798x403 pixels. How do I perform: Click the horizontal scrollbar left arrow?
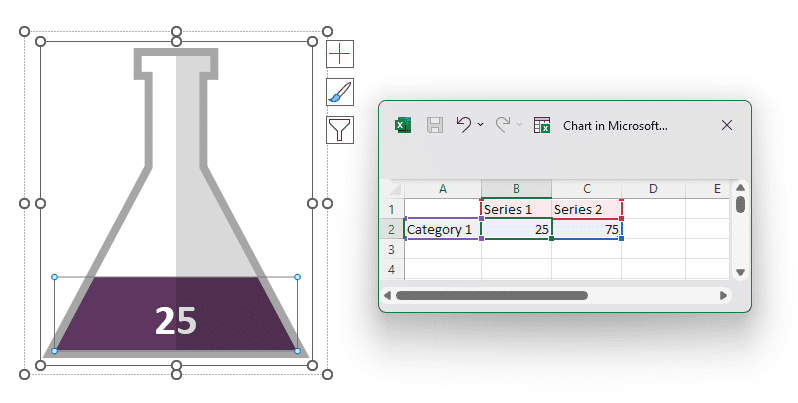point(388,296)
